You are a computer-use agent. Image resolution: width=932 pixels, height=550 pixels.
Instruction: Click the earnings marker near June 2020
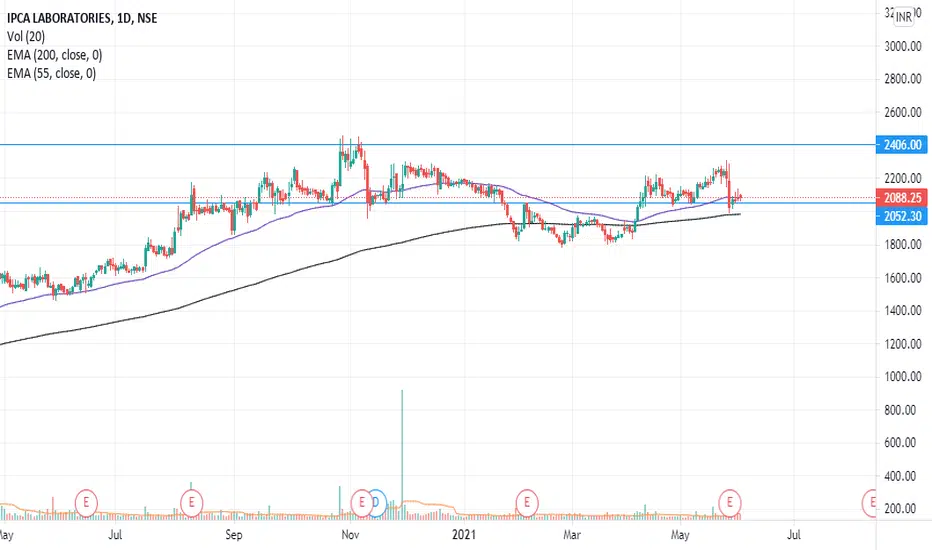click(x=86, y=502)
